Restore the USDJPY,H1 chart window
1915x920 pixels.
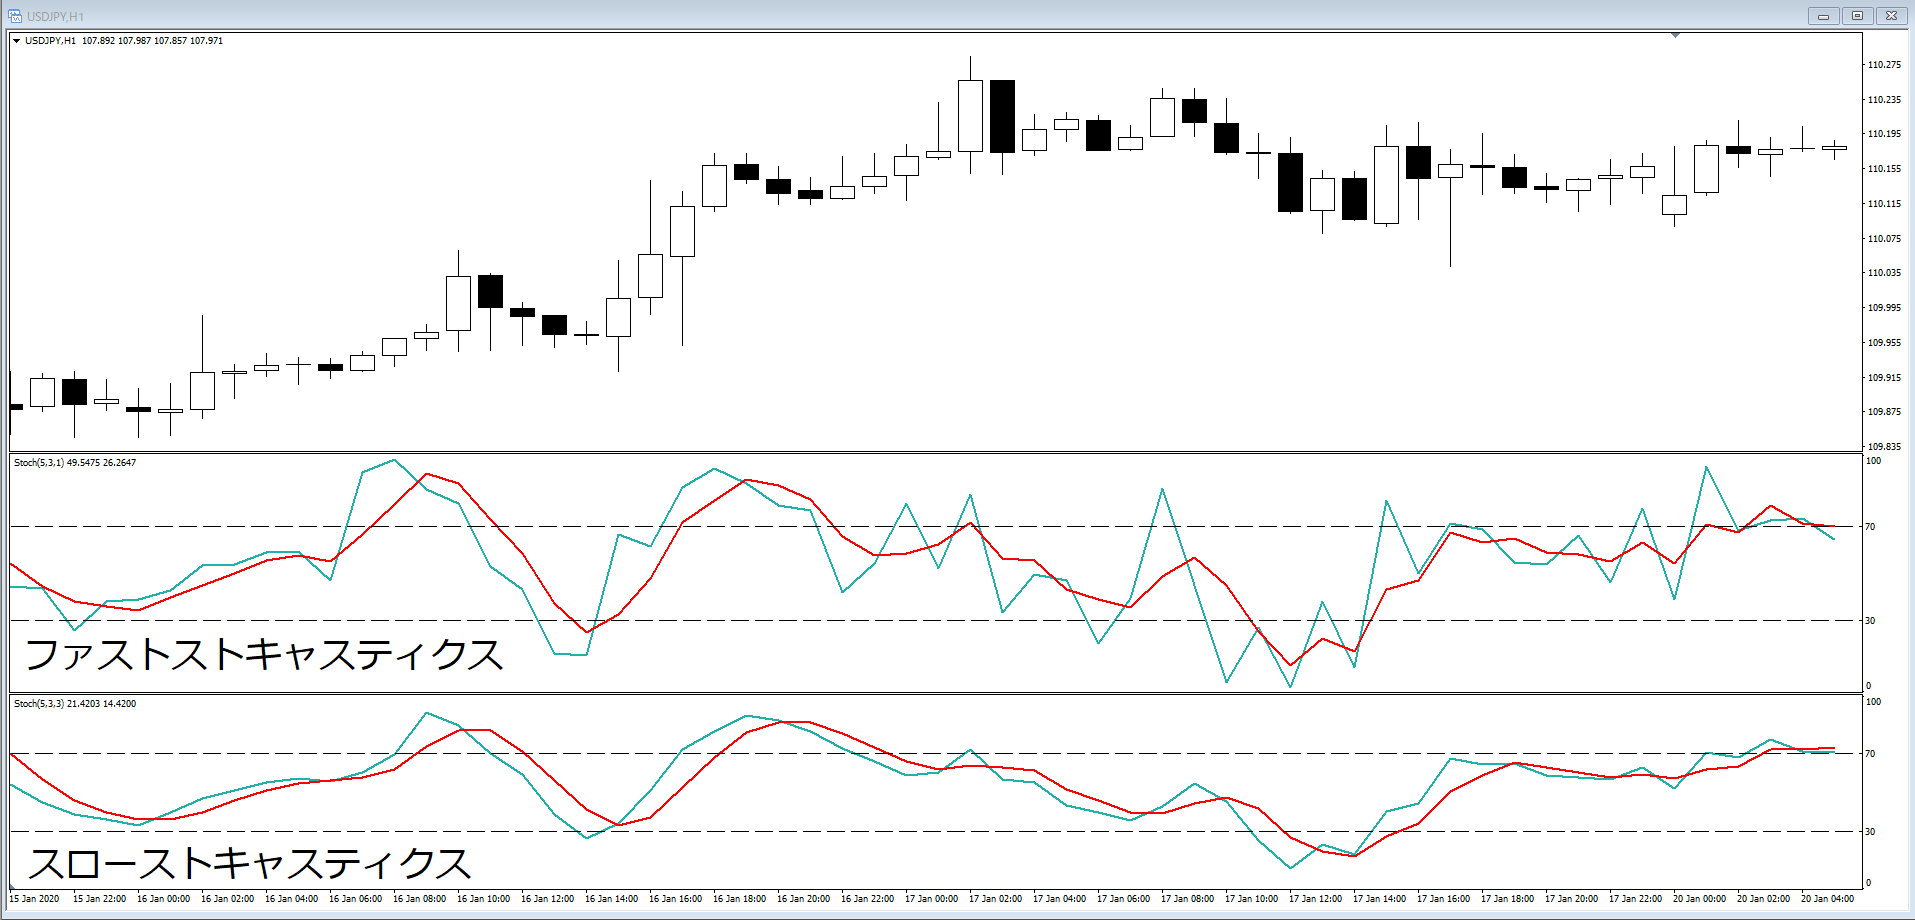coord(1857,16)
